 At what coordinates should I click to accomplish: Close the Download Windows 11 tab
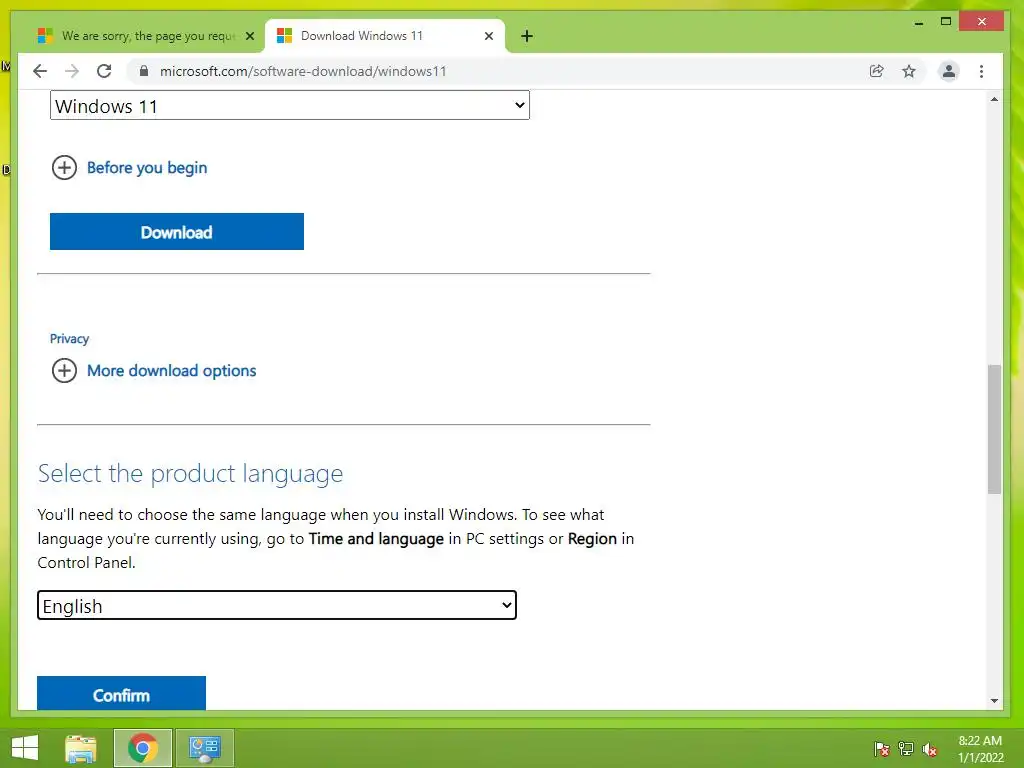coord(488,36)
